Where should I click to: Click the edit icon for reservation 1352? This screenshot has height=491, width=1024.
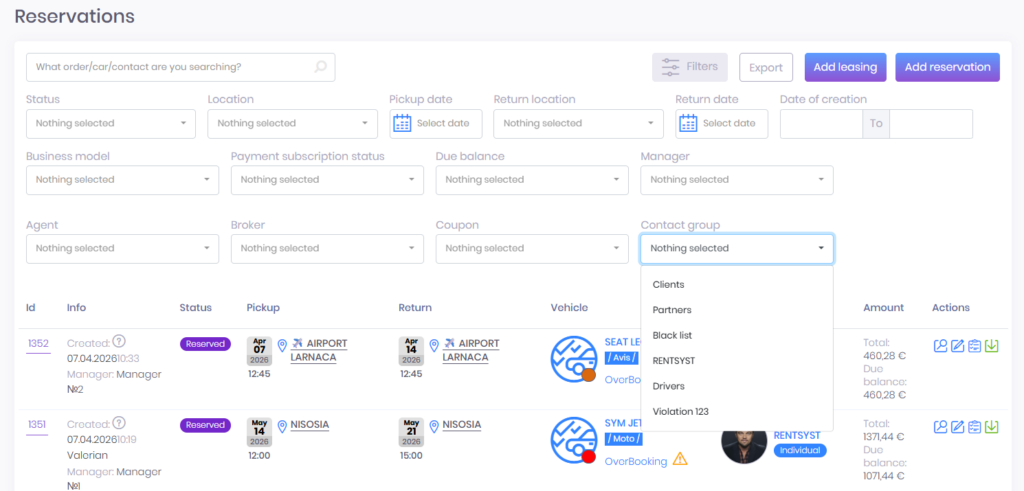coord(957,346)
